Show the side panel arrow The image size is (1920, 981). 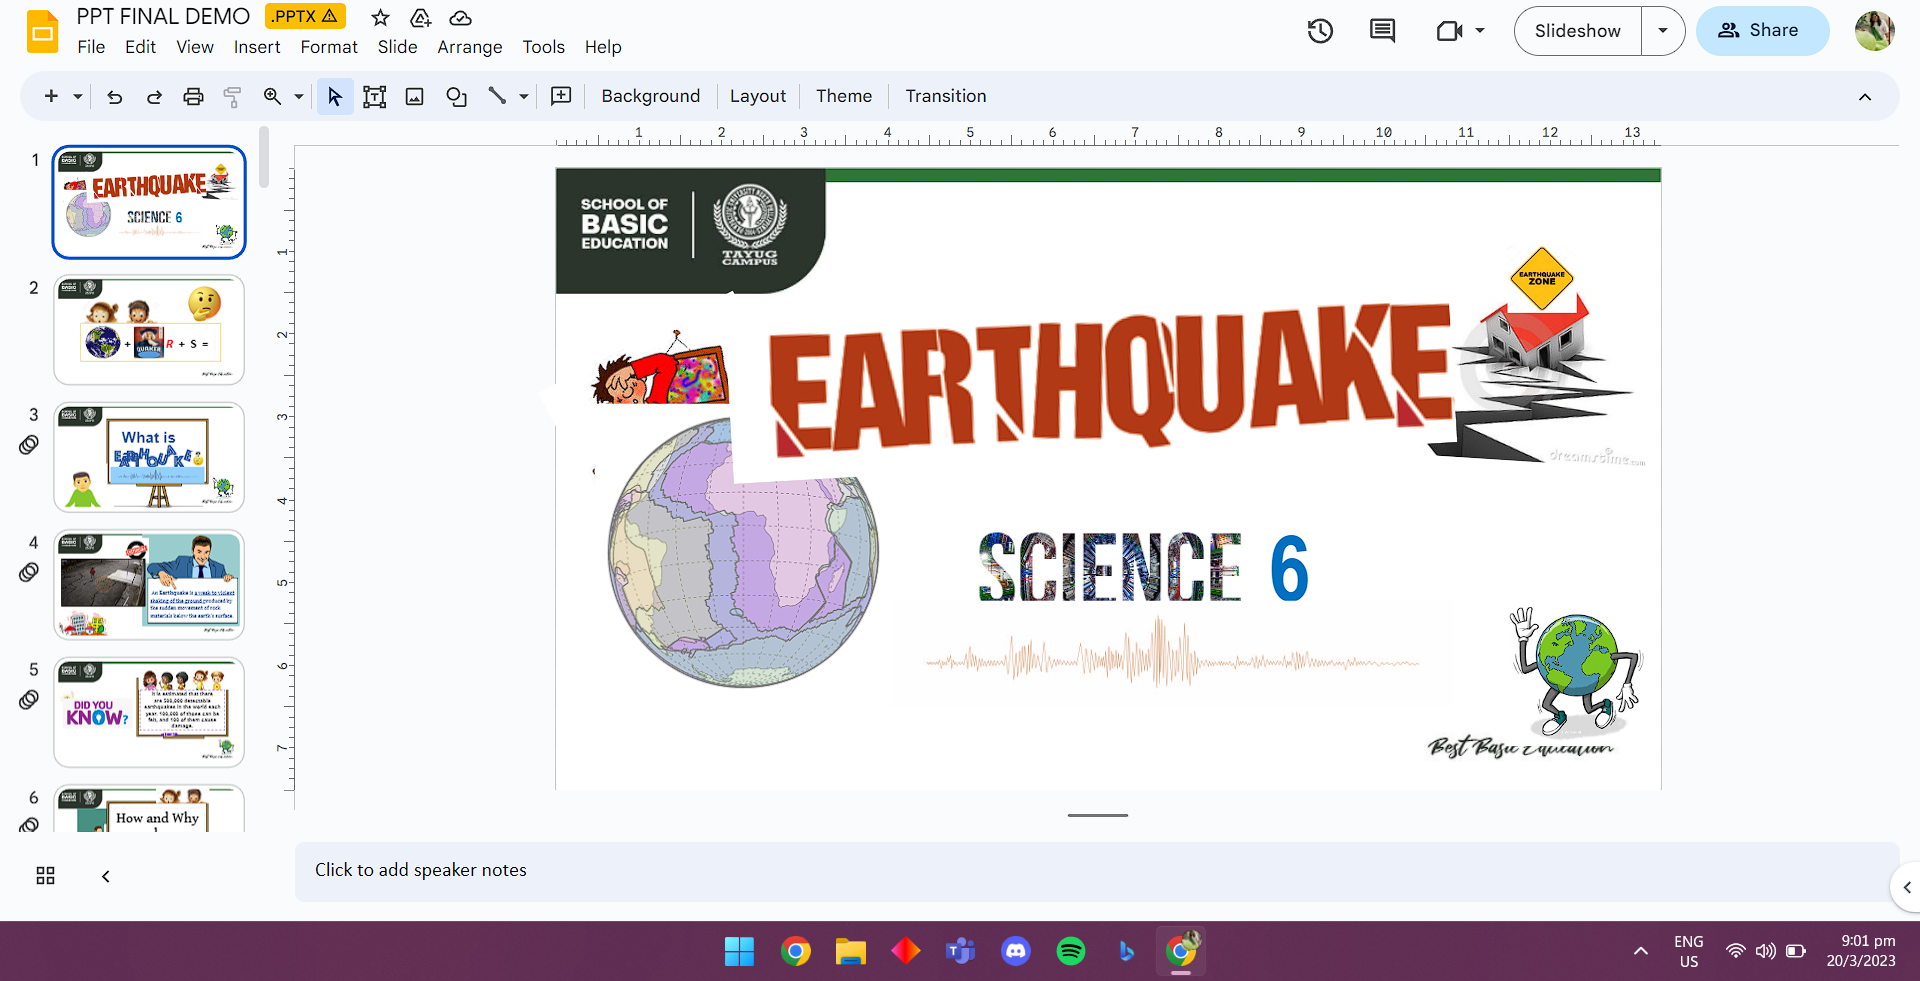click(1906, 887)
